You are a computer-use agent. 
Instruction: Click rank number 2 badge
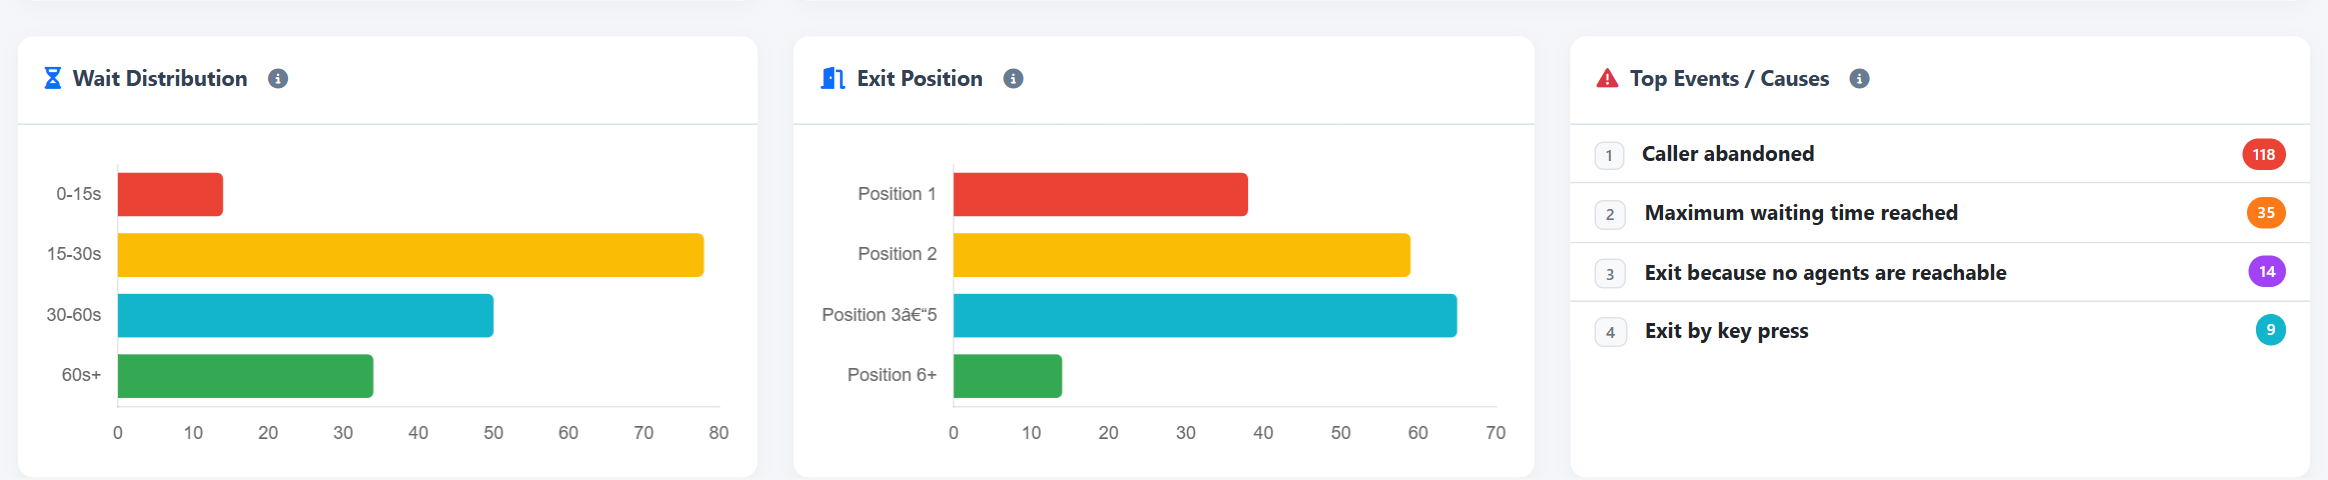point(1610,214)
